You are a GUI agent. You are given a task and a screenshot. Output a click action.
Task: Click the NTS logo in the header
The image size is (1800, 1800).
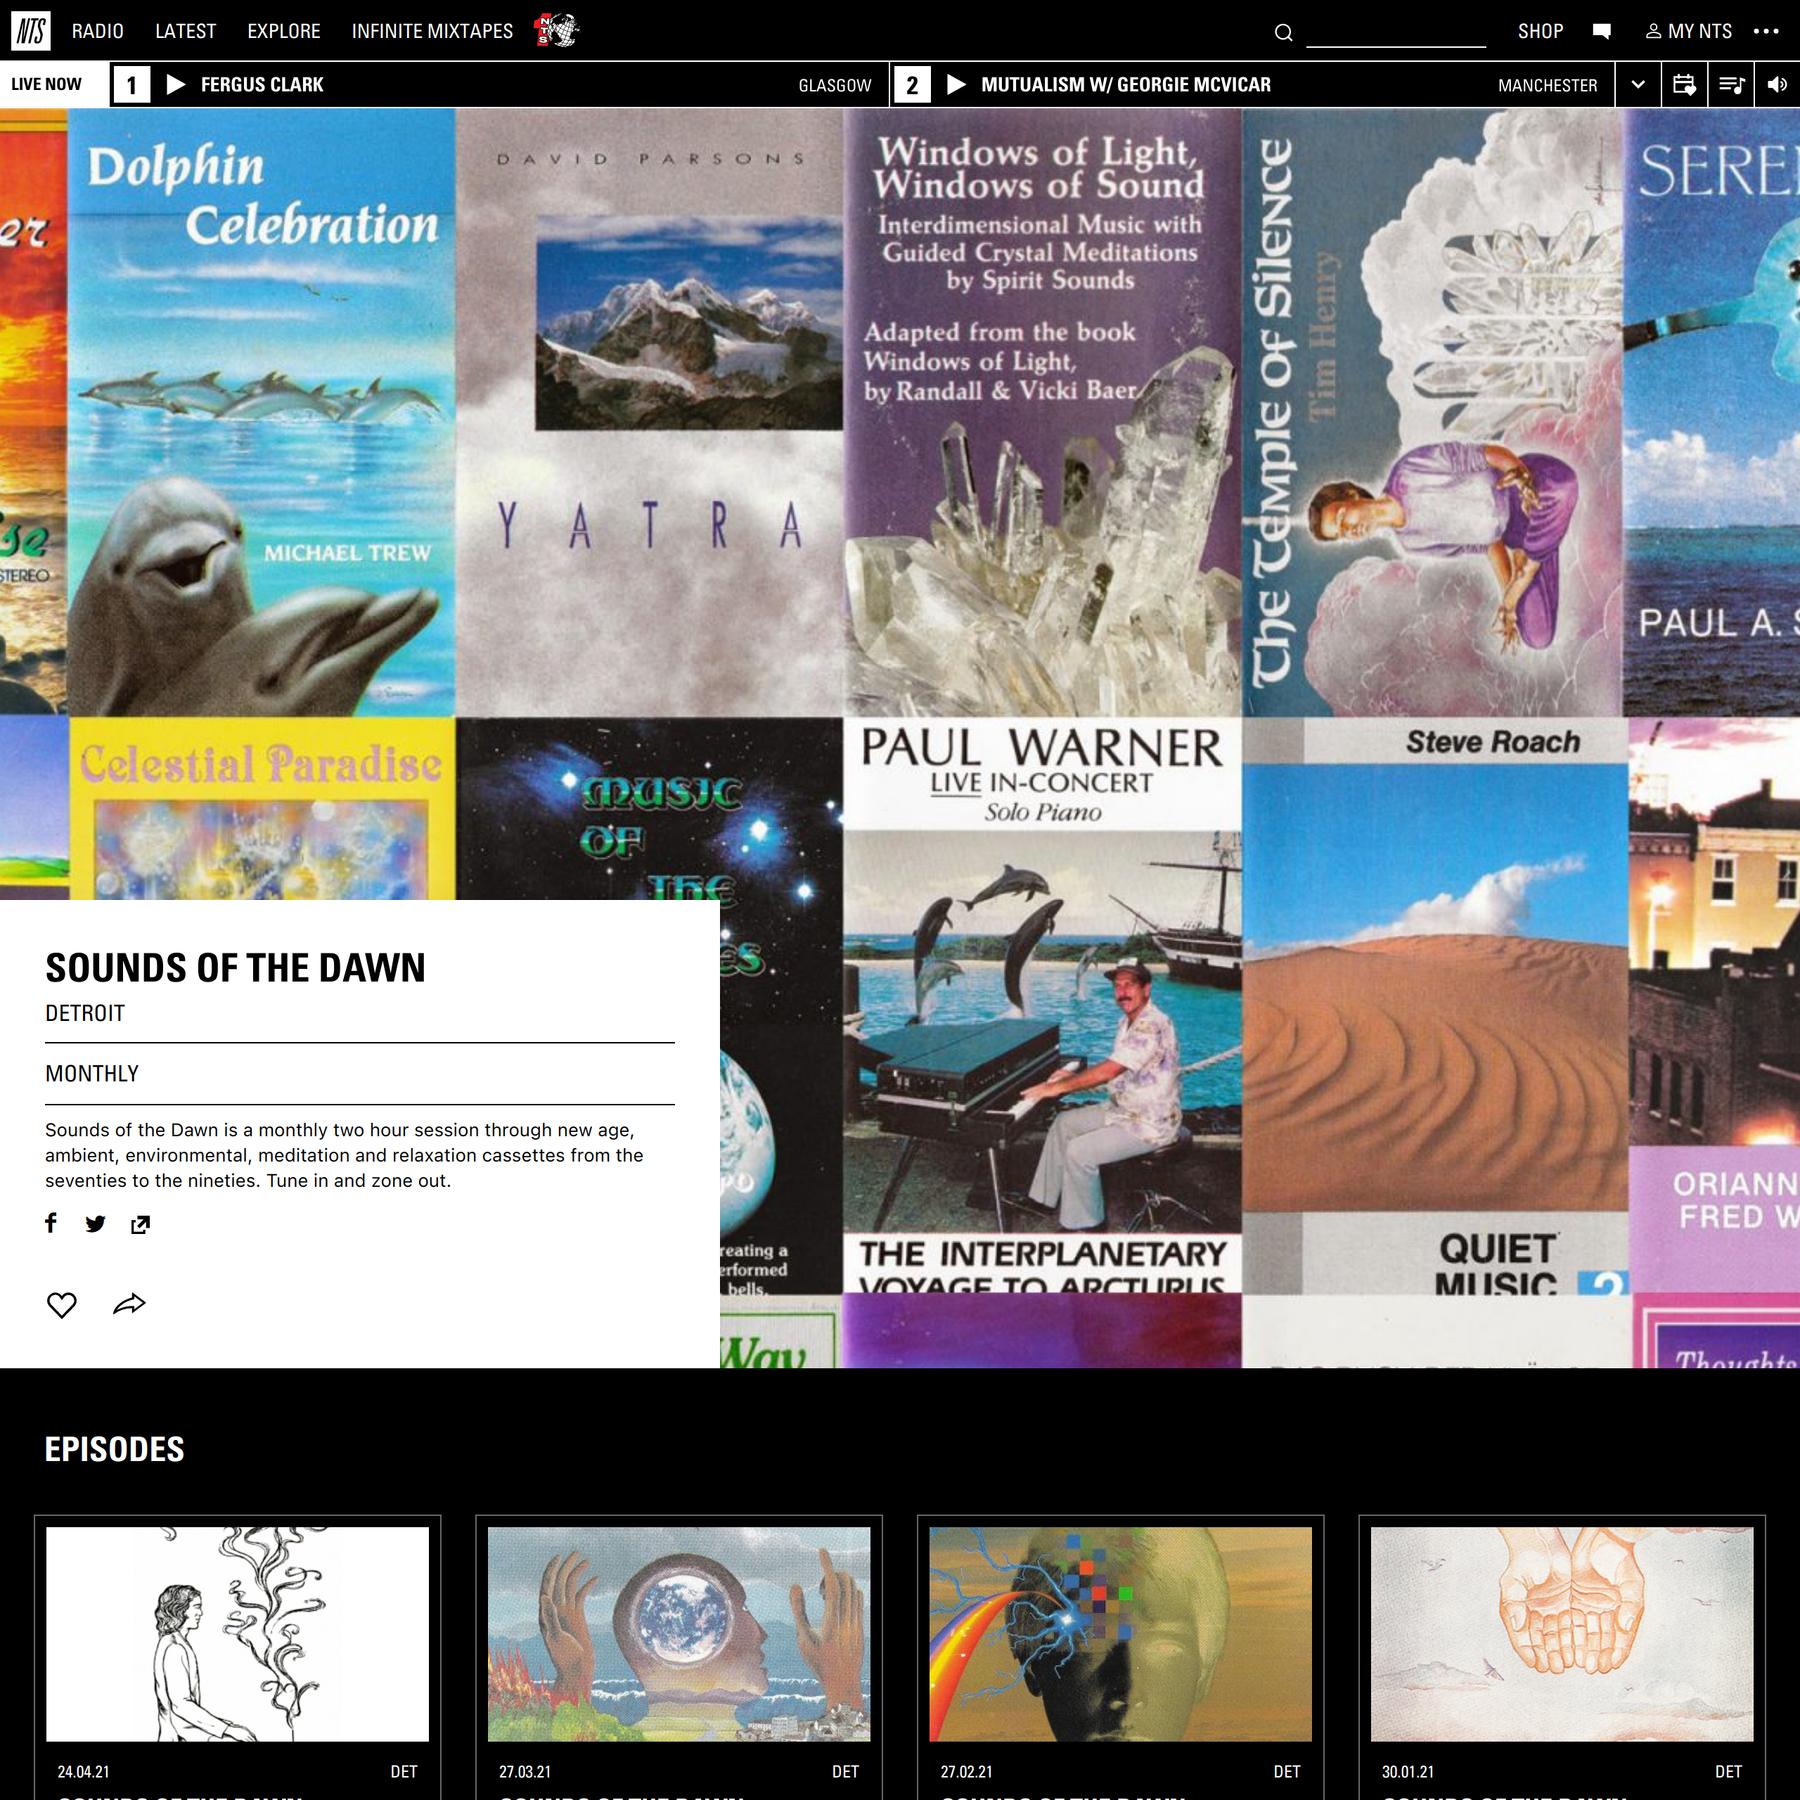coord(30,31)
